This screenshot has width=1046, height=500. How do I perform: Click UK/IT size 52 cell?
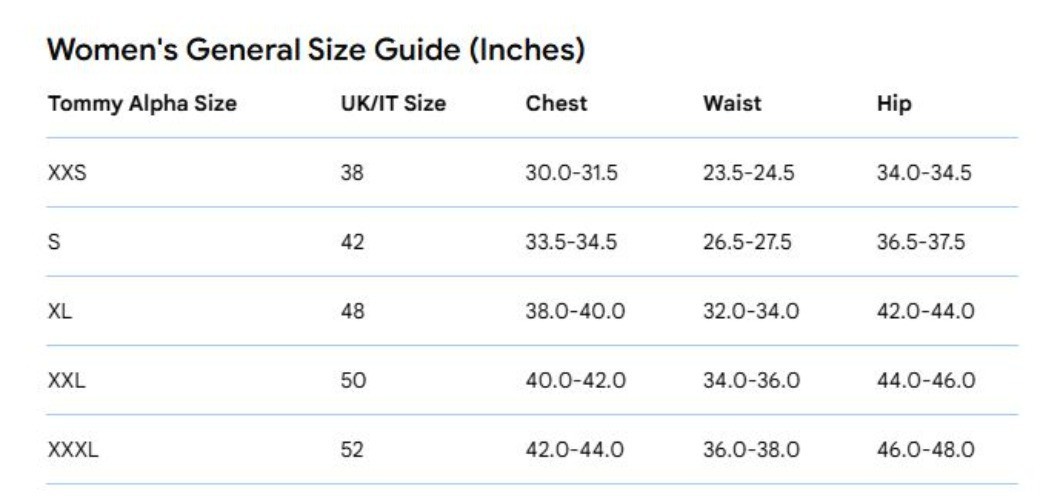[353, 450]
